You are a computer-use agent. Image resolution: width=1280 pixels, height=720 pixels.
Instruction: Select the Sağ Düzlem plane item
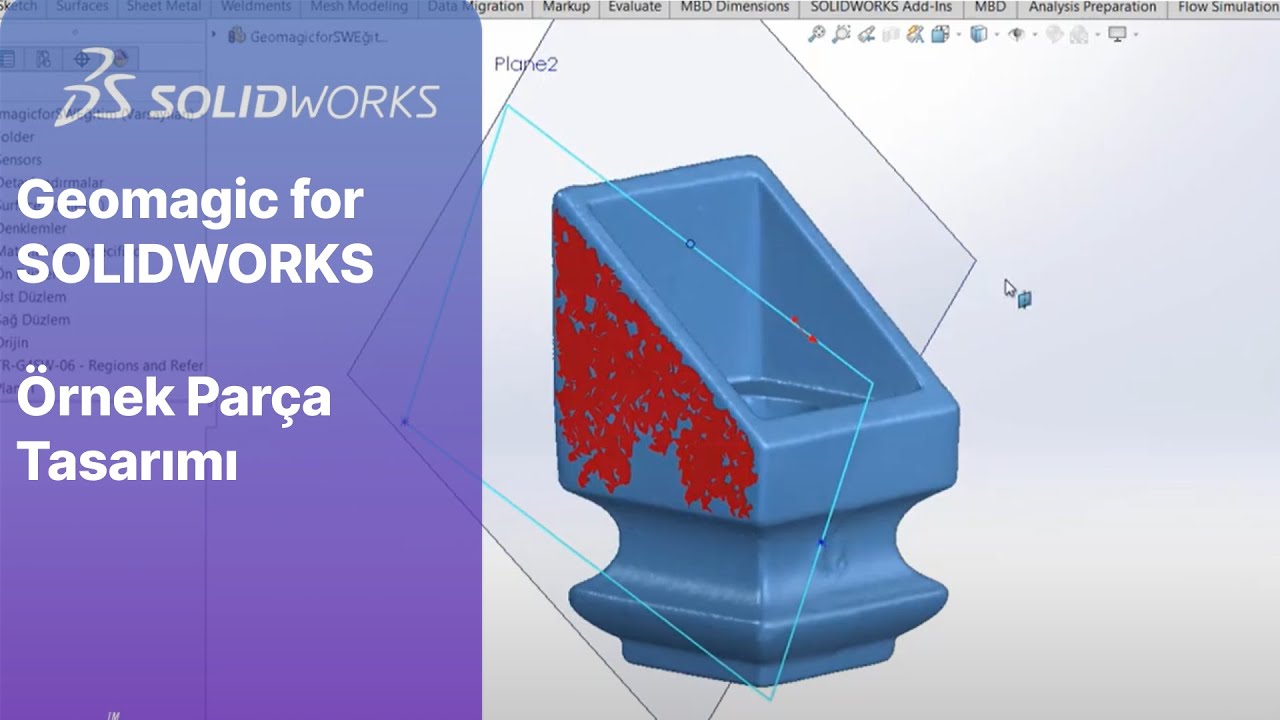point(35,320)
